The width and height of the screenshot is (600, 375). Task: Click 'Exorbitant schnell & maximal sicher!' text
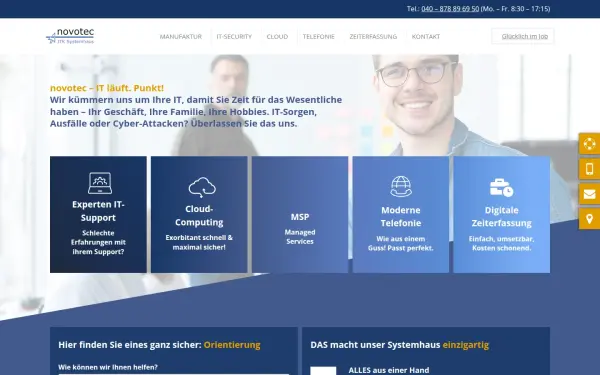click(199, 242)
